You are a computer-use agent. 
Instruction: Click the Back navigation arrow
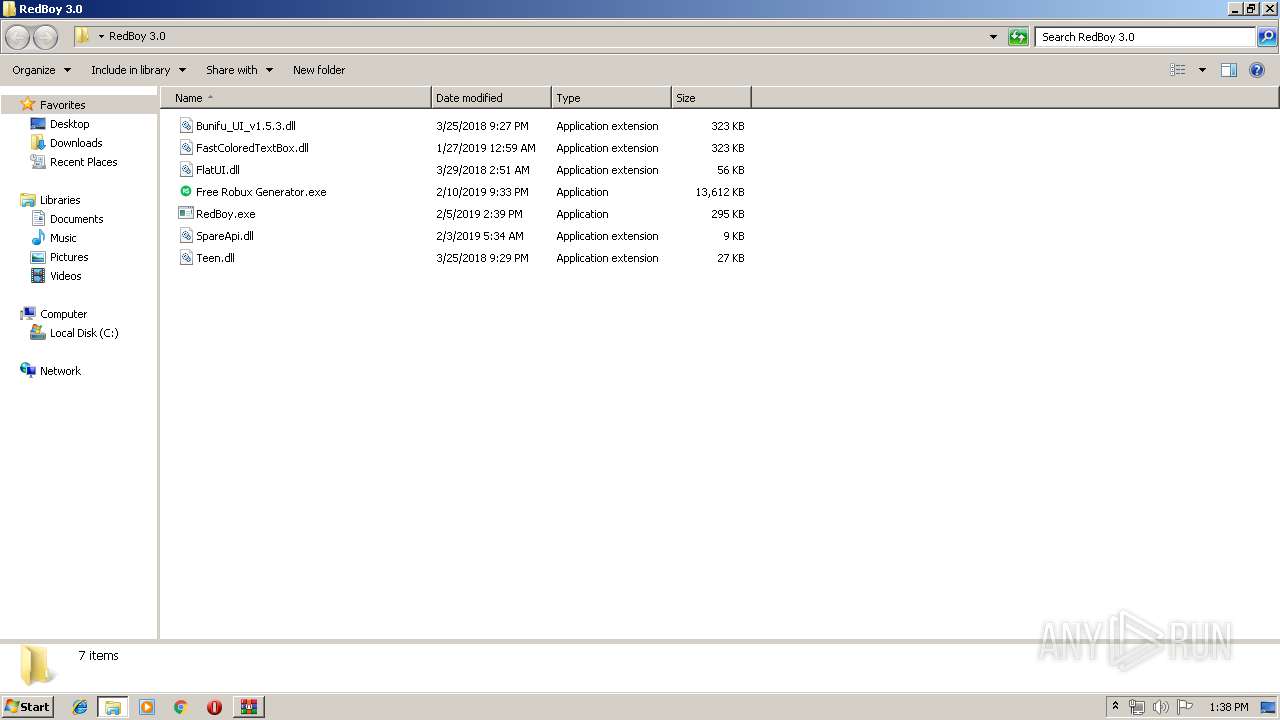coord(17,37)
